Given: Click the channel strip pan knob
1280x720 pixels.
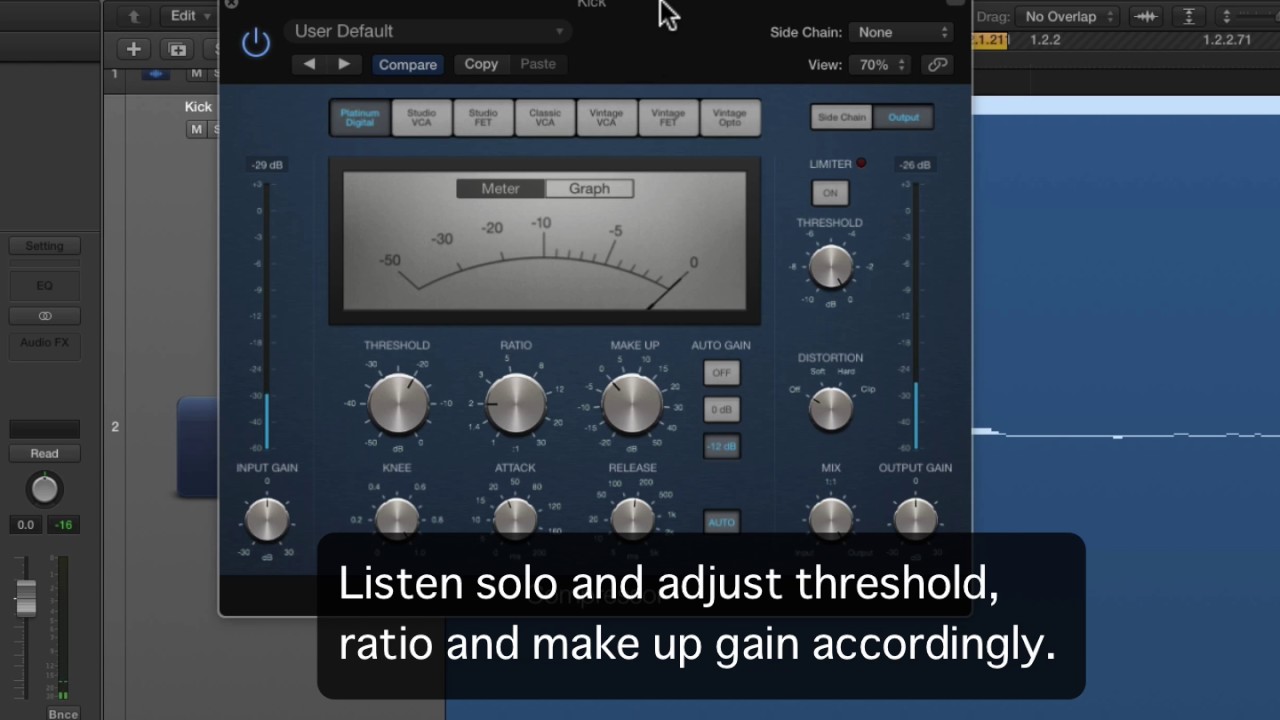Looking at the screenshot, I should click(x=44, y=489).
